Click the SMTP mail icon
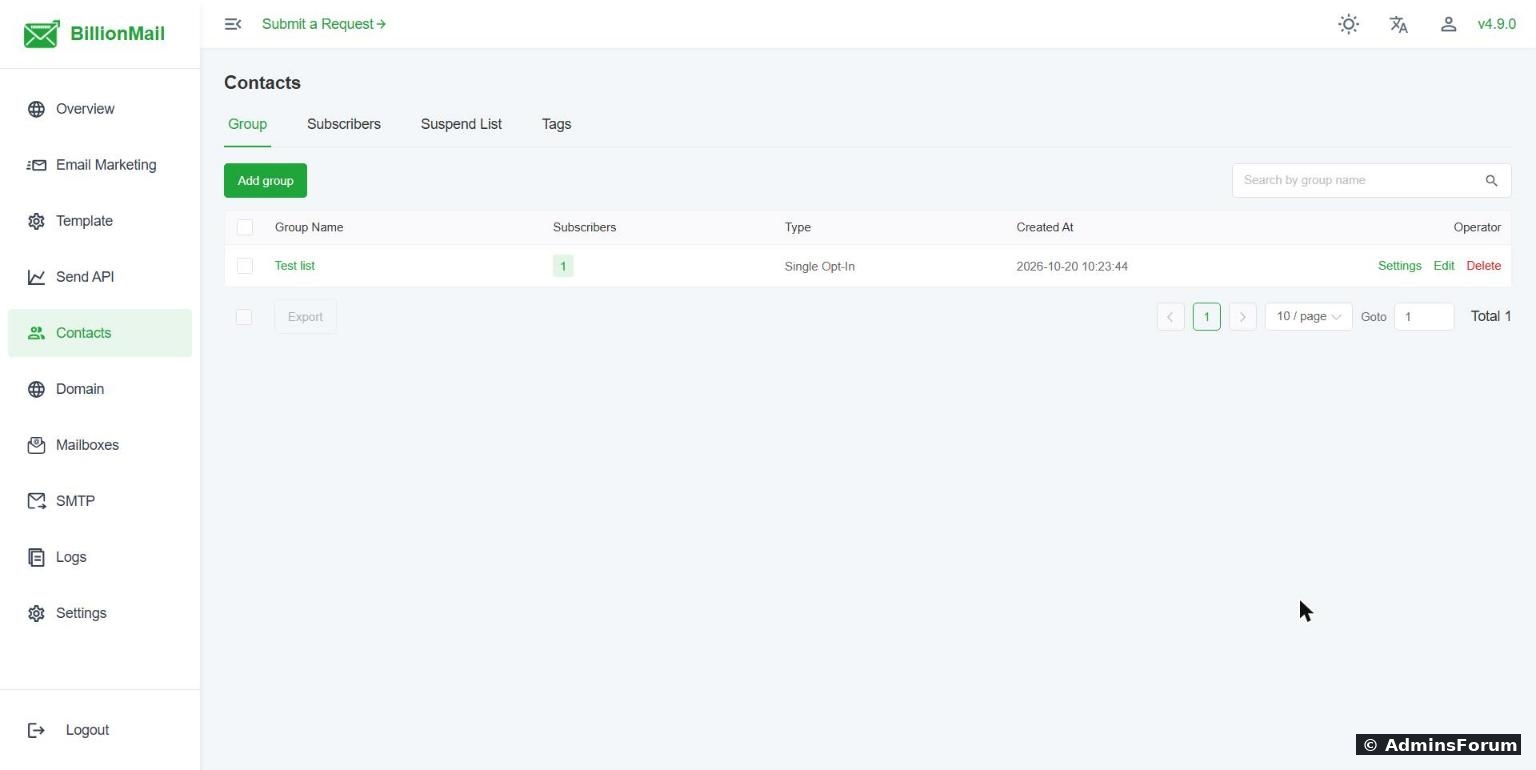This screenshot has height=770, width=1536. click(x=36, y=501)
